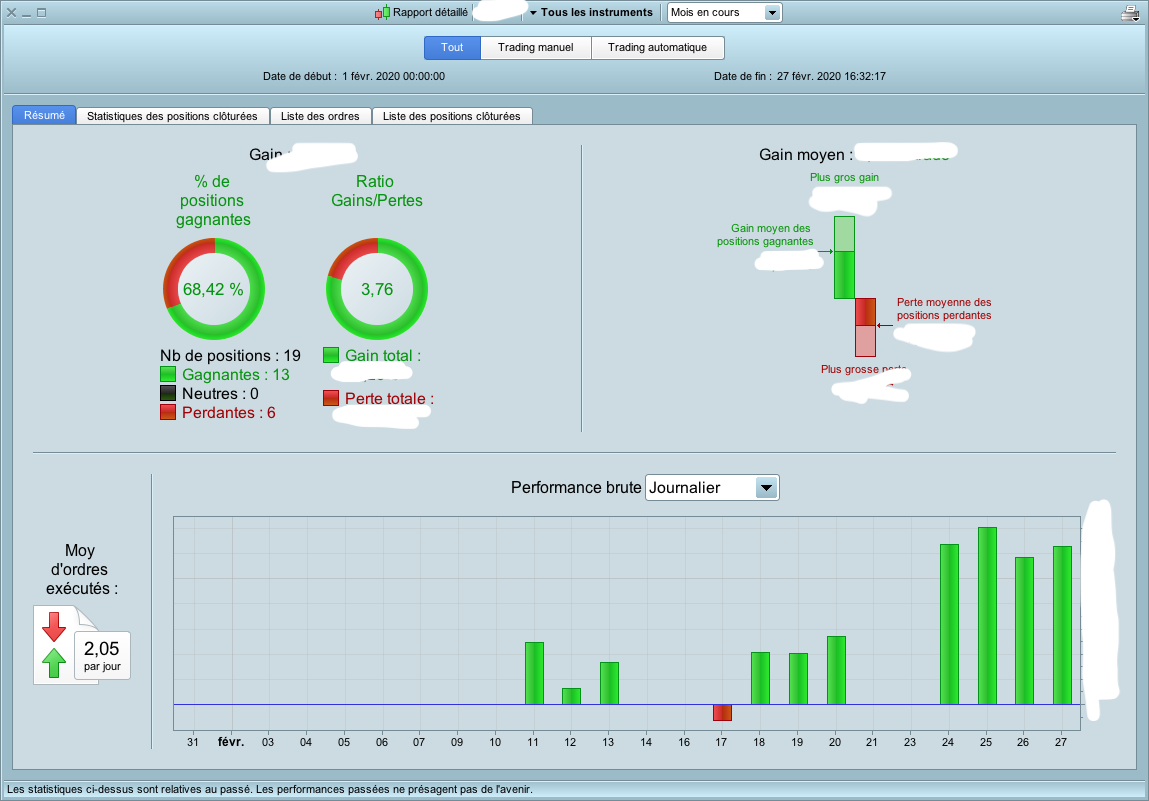Image resolution: width=1149 pixels, height=801 pixels.
Task: Go to Liste des positions clôturées tab
Action: coord(451,116)
